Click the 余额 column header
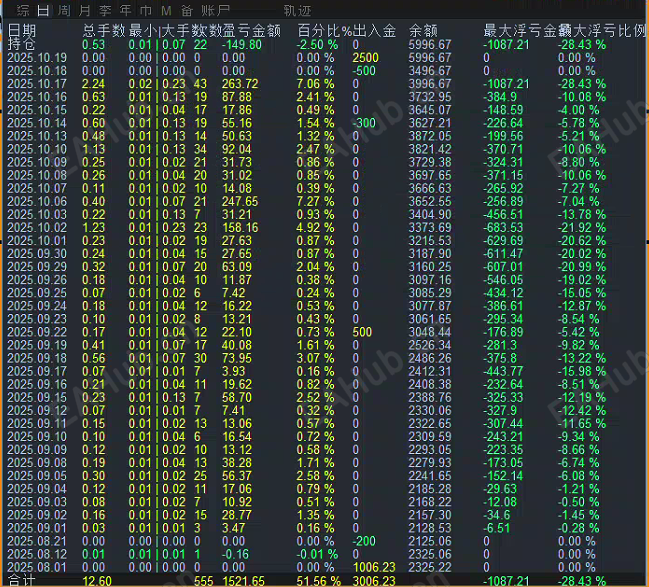649x587 pixels. [423, 31]
